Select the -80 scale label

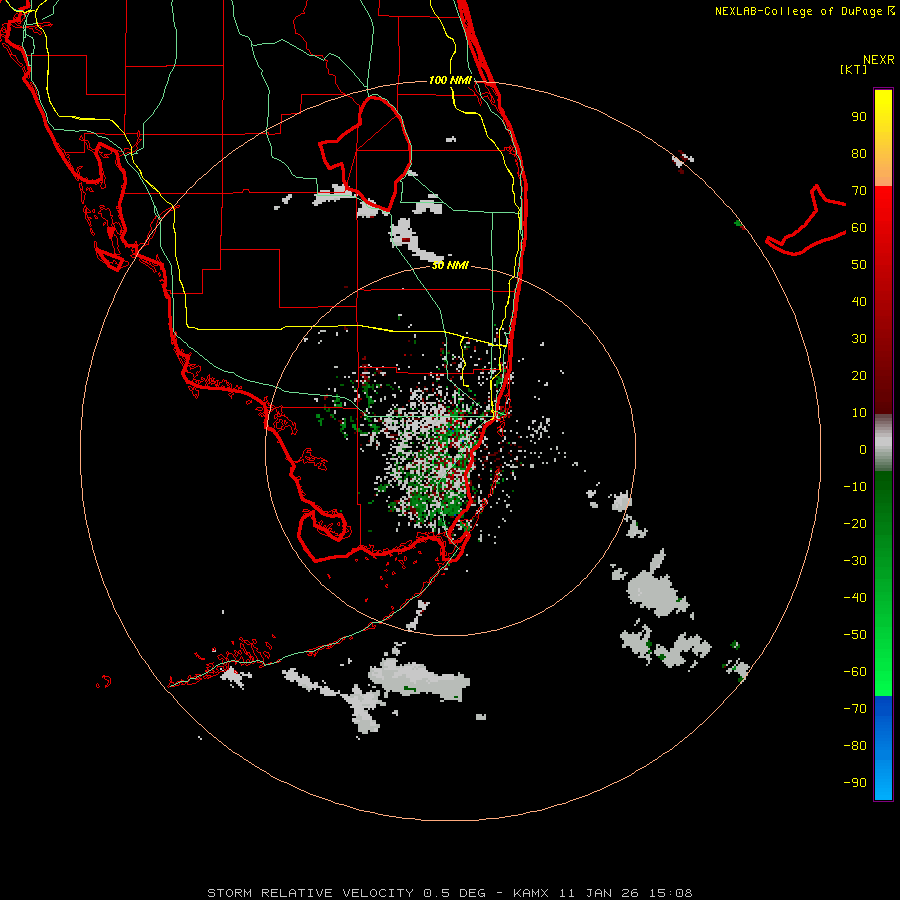(x=855, y=746)
